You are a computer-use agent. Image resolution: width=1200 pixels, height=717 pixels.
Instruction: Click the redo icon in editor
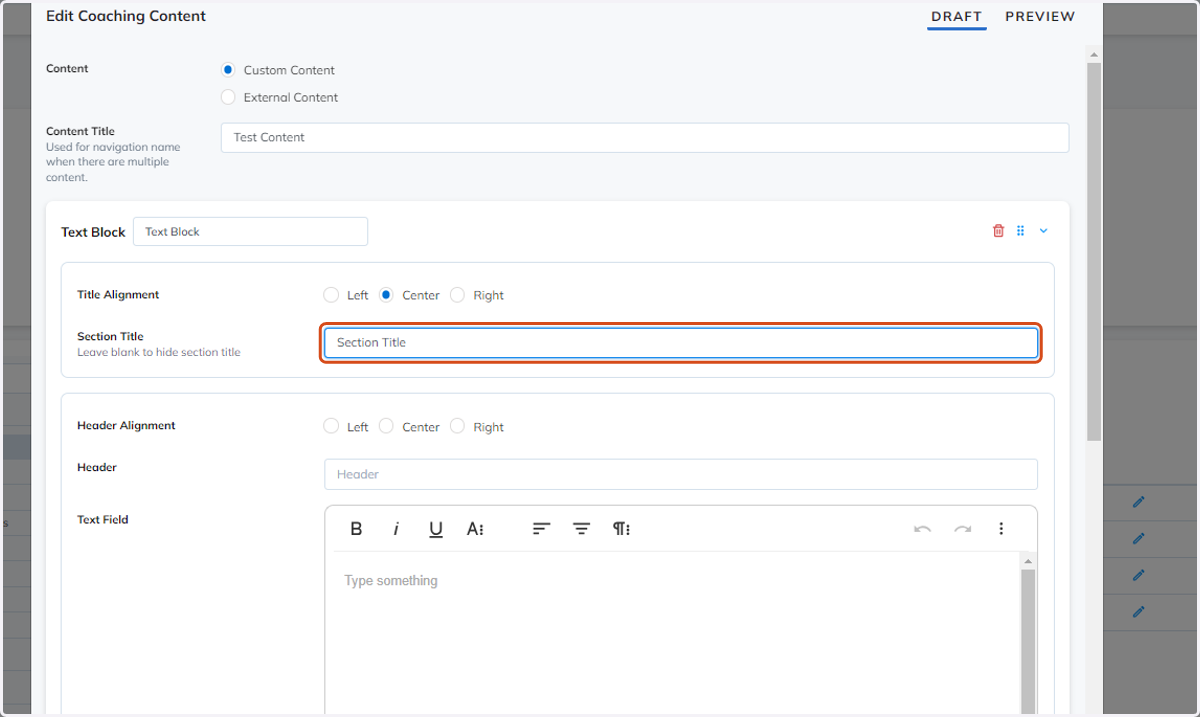click(962, 529)
